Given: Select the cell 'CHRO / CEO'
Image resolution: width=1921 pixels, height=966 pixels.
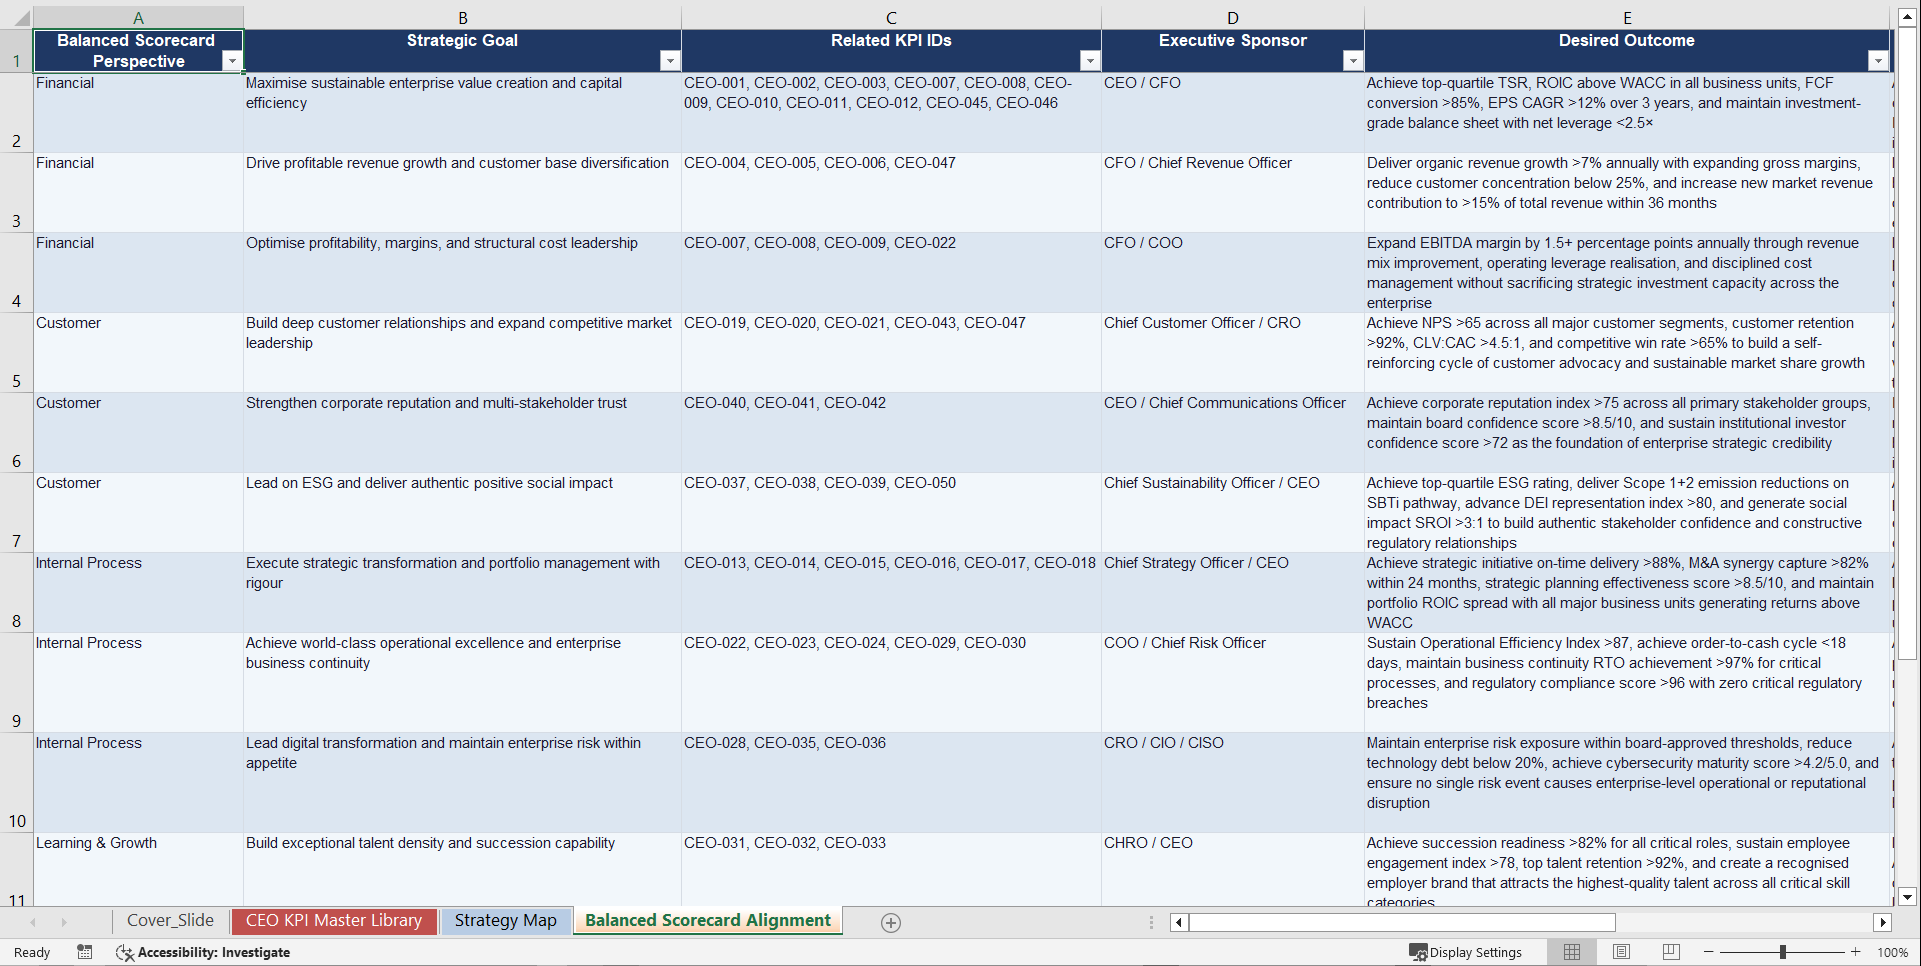Looking at the screenshot, I should point(1232,869).
